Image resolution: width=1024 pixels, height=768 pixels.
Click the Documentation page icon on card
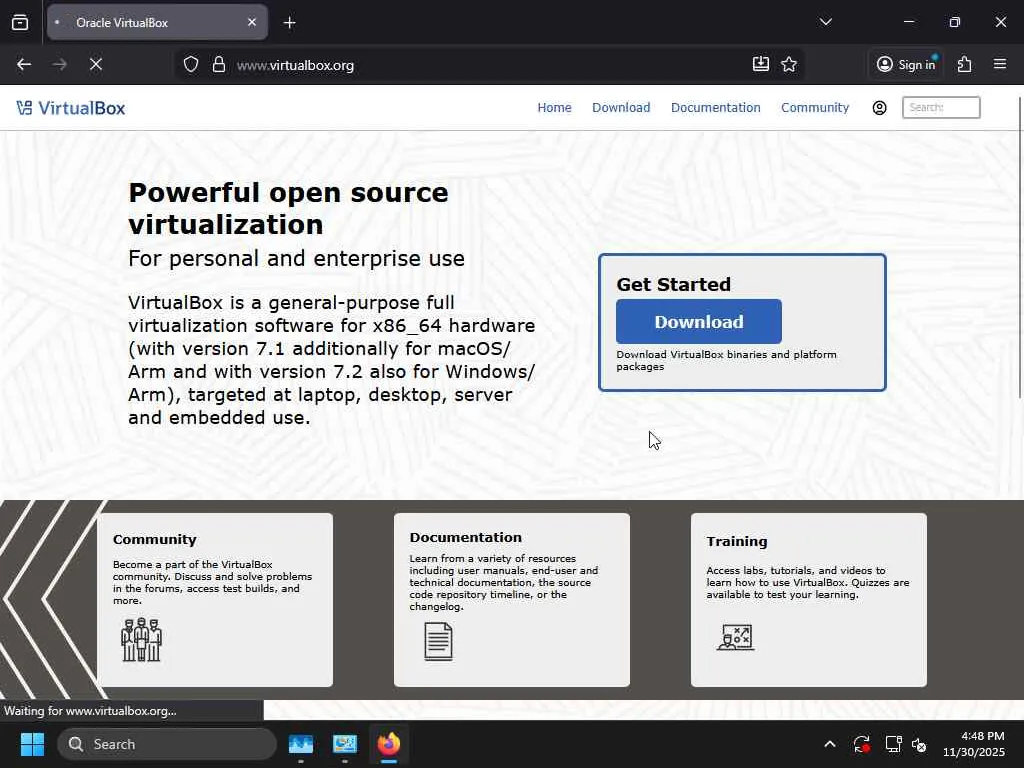(x=438, y=641)
